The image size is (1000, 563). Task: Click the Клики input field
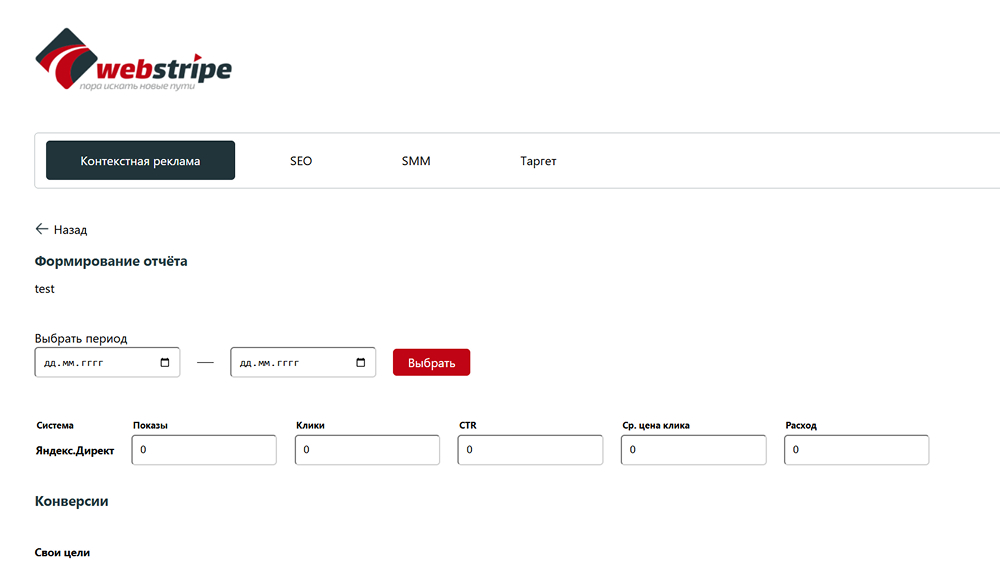(367, 450)
